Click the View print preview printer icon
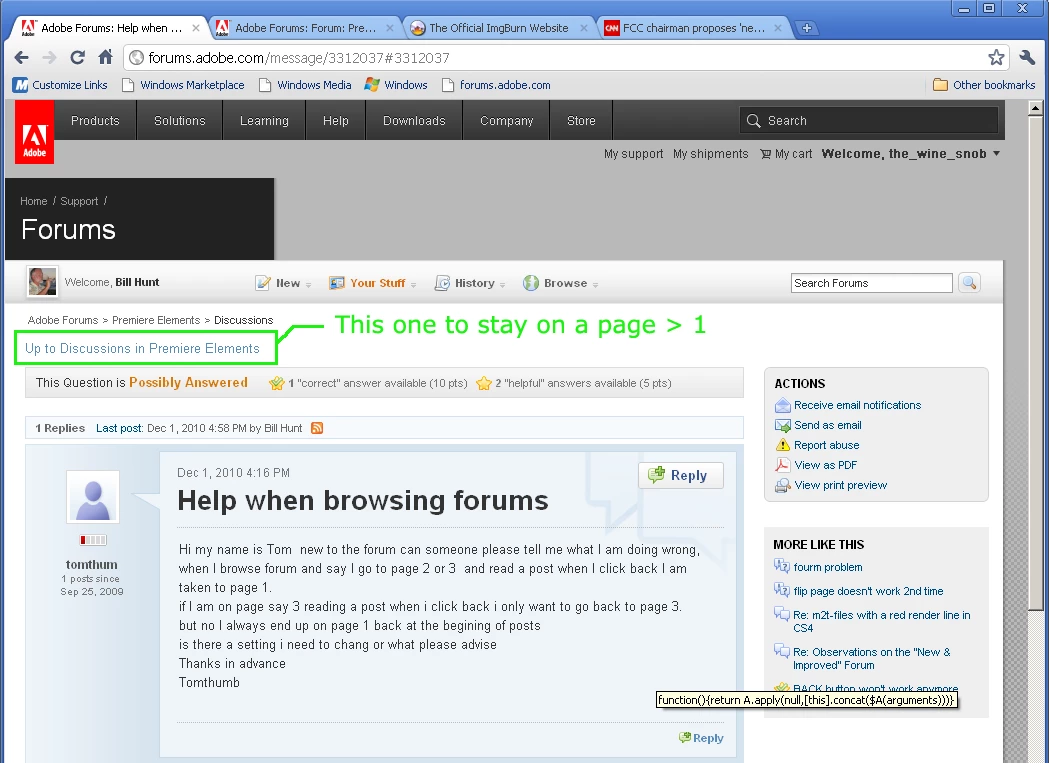 pos(782,486)
